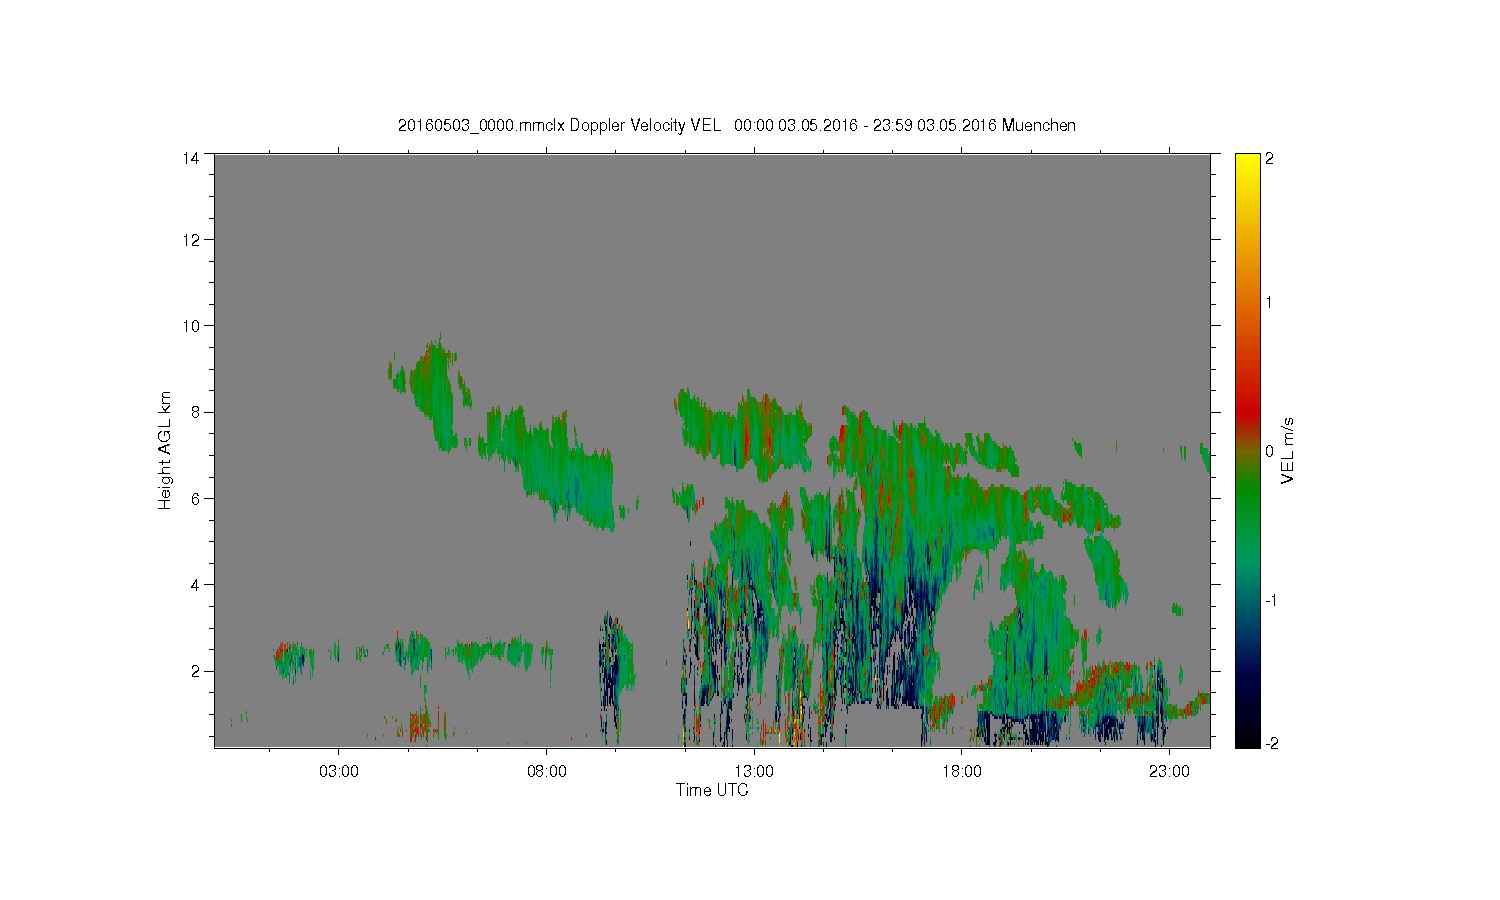Click the 'VEL m/s' colorbar label

point(1289,450)
